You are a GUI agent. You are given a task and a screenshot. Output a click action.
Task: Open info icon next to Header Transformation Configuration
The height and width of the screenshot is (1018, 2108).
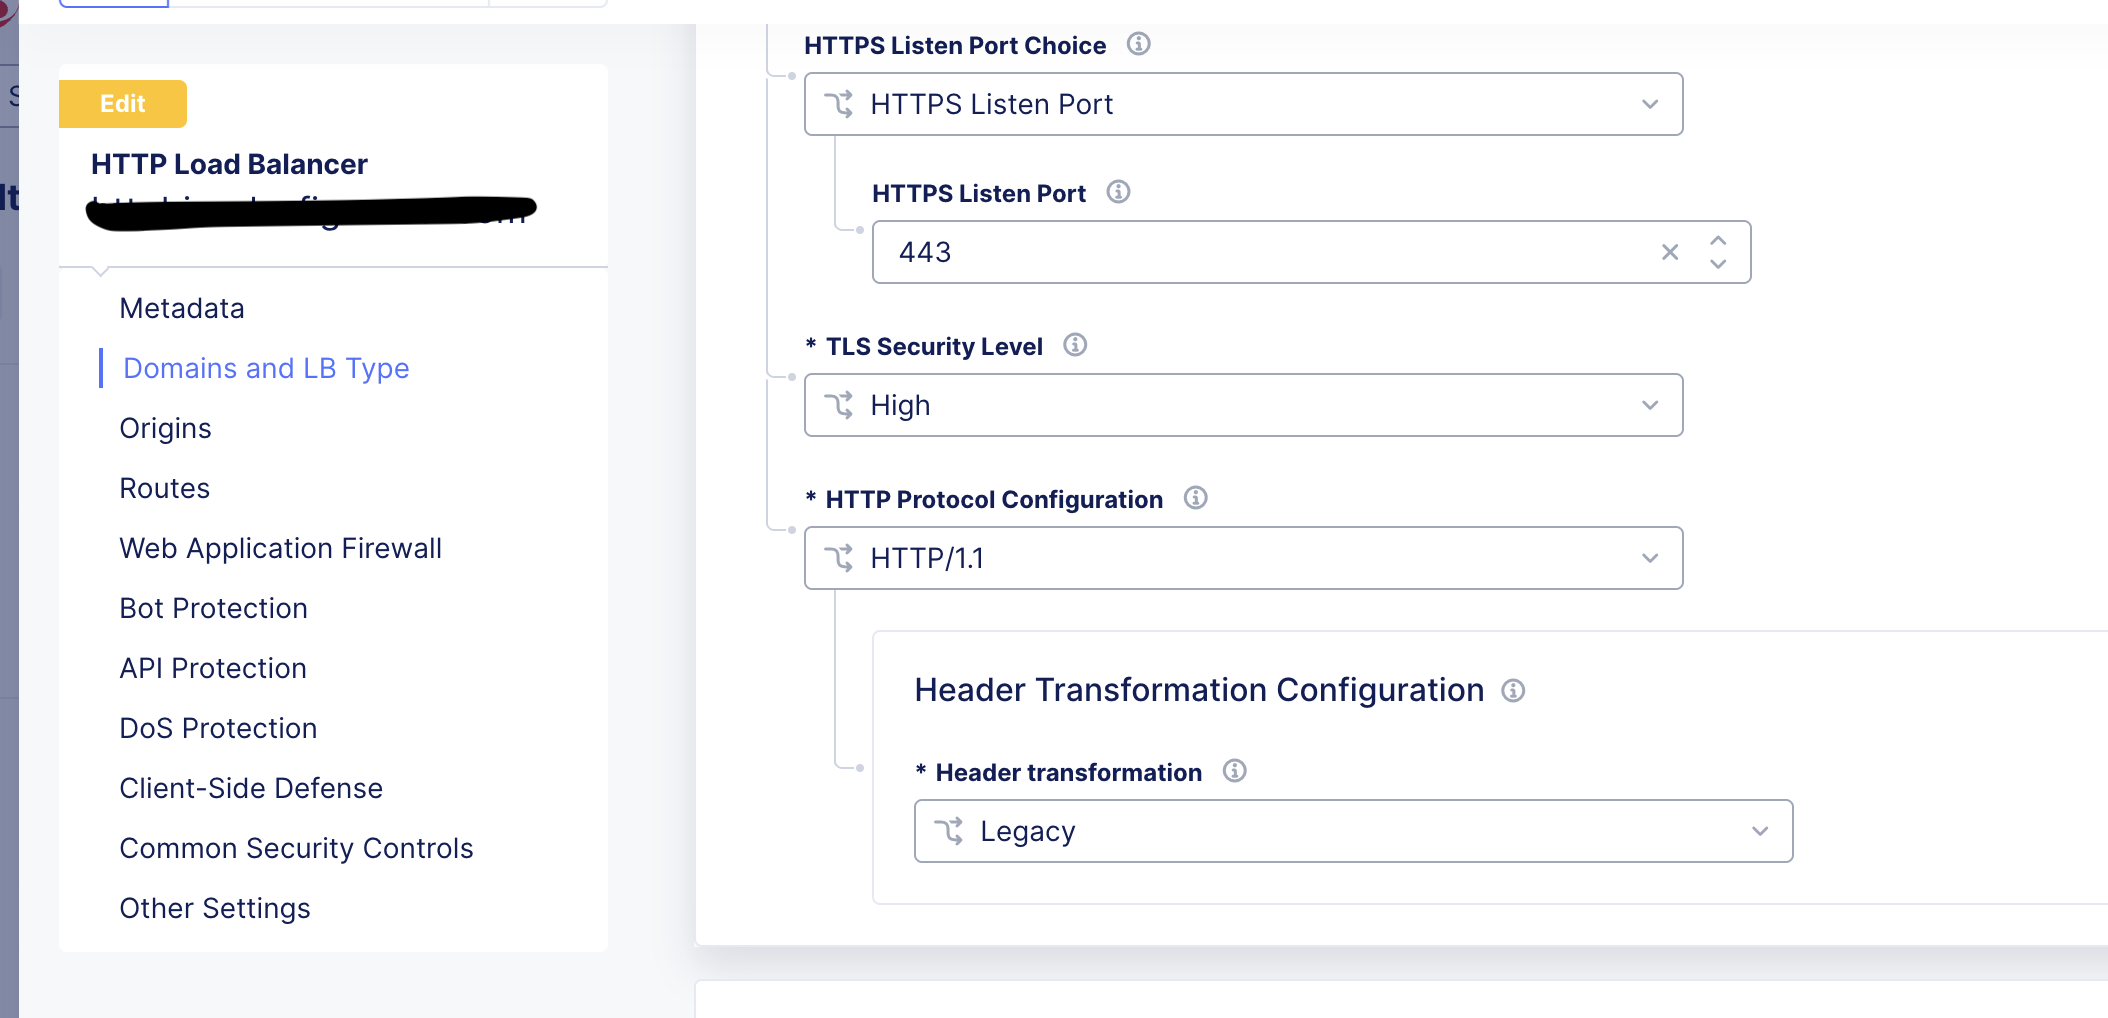click(x=1513, y=691)
